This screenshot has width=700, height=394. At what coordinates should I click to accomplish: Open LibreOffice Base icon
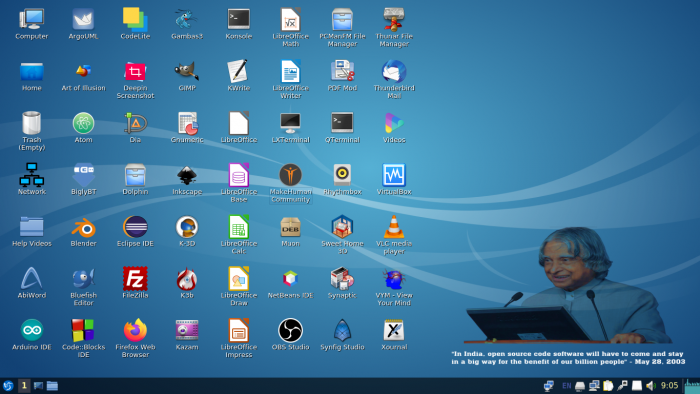click(238, 175)
